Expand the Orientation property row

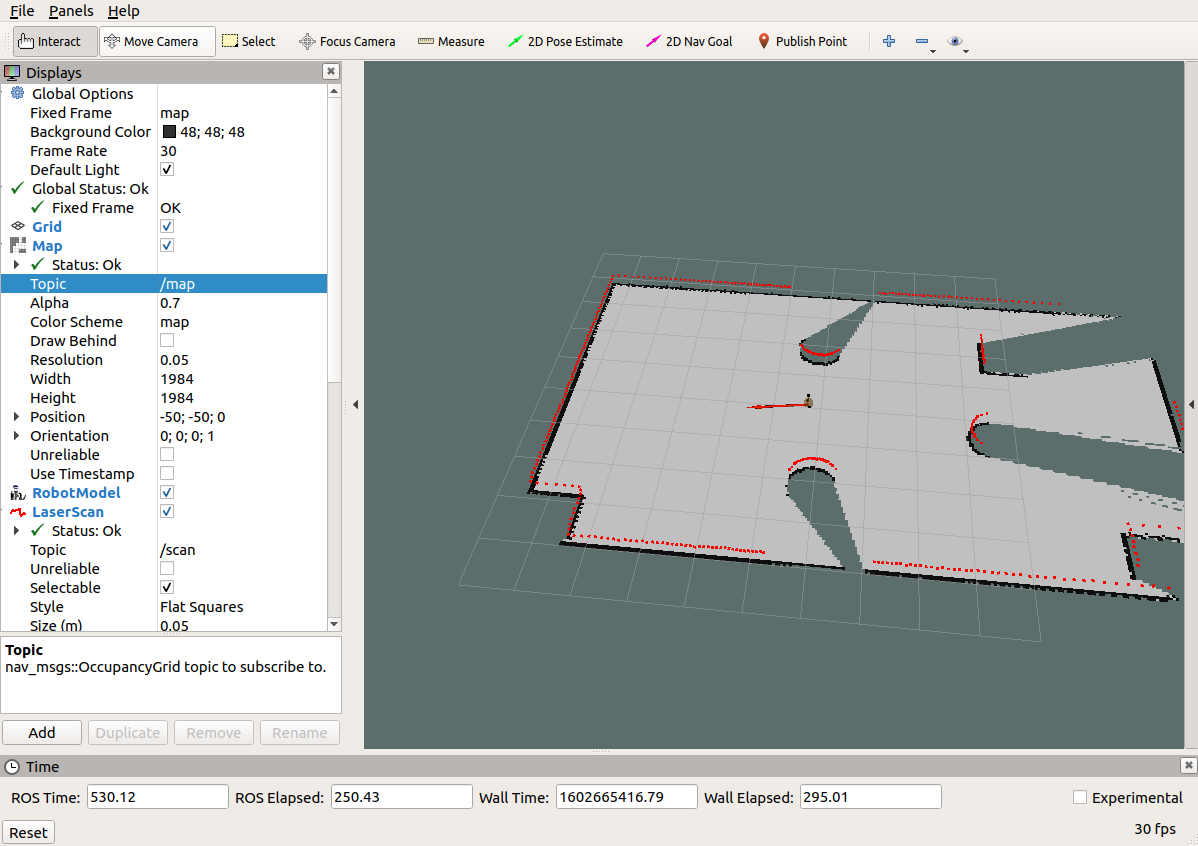[16, 436]
